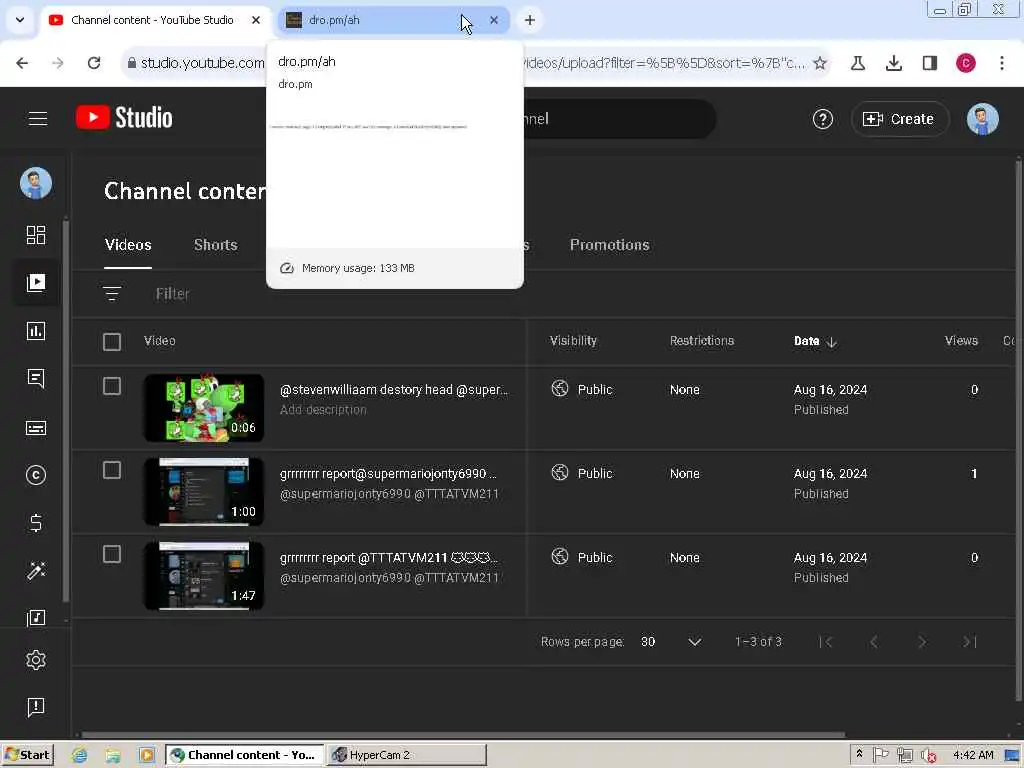Open Chrome downloads icon

893,63
